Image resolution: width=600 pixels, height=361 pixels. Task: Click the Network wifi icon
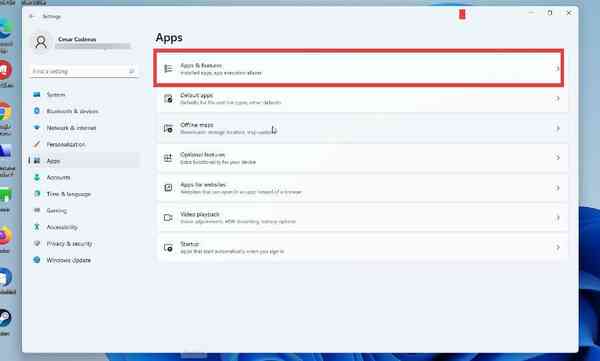coord(37,127)
